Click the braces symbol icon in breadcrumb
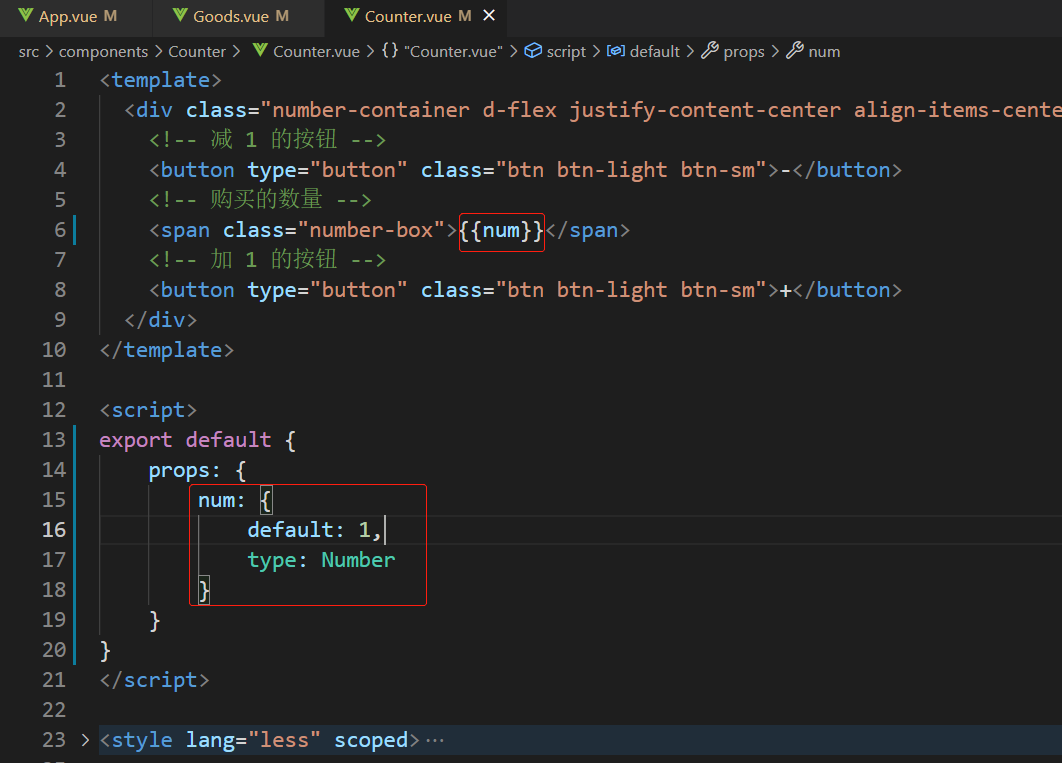 (x=389, y=51)
